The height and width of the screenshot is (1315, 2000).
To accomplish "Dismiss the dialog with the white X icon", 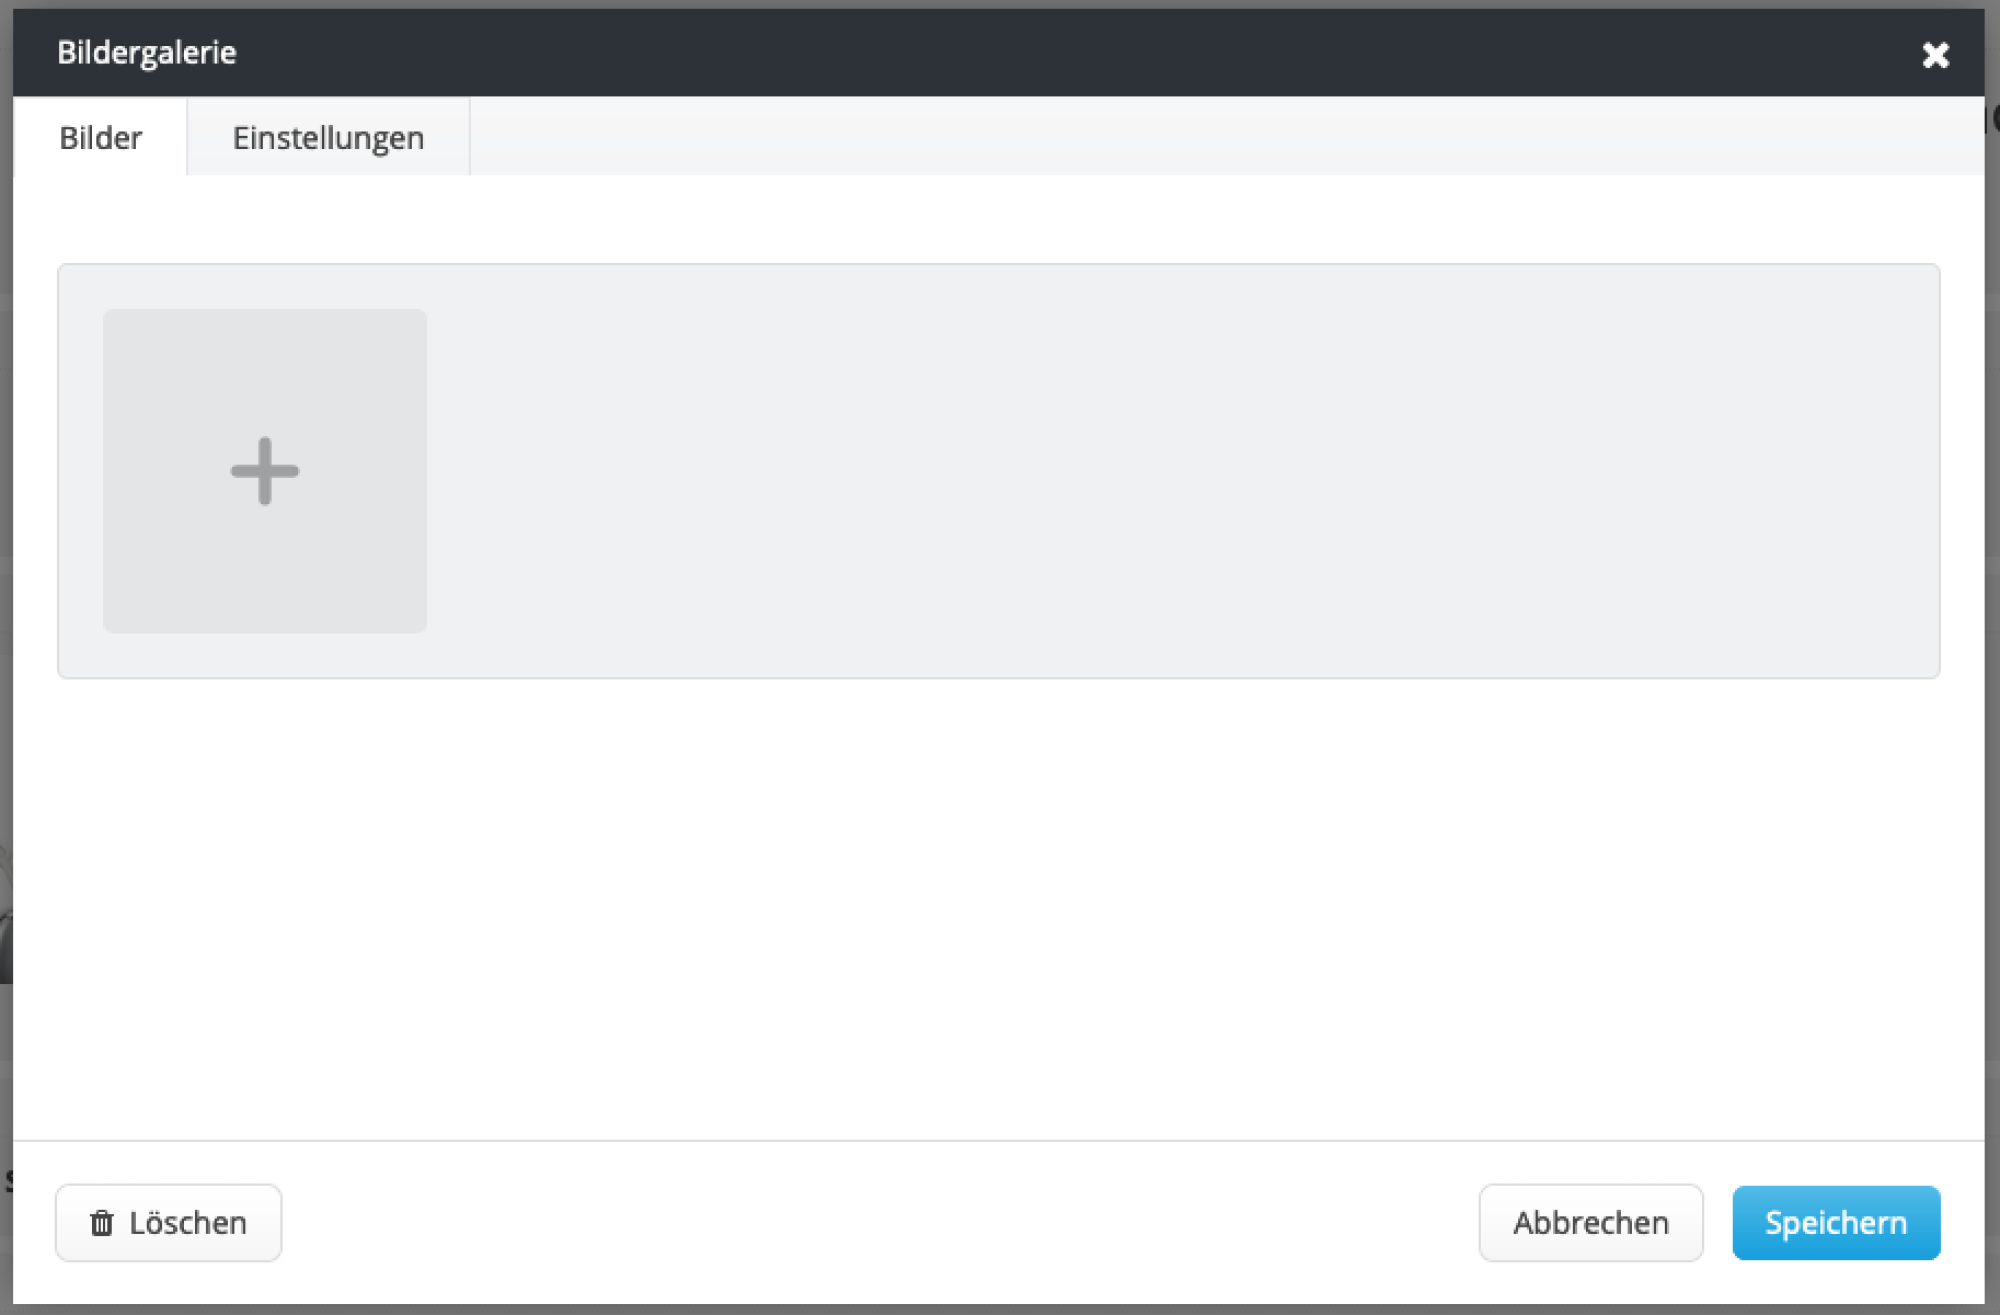I will (x=1935, y=54).
